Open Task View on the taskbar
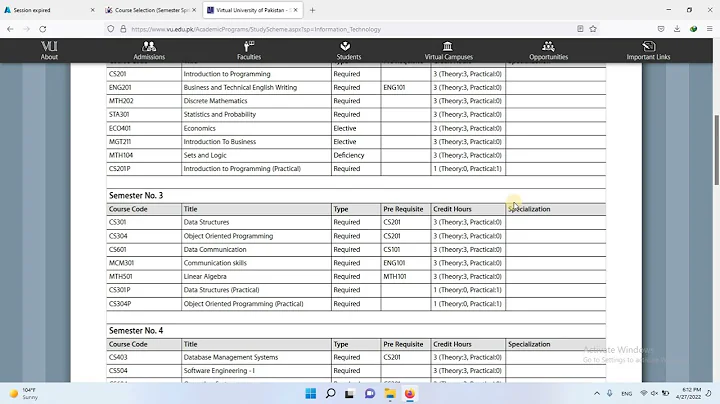Viewport: 720px width, 404px height. coord(349,393)
